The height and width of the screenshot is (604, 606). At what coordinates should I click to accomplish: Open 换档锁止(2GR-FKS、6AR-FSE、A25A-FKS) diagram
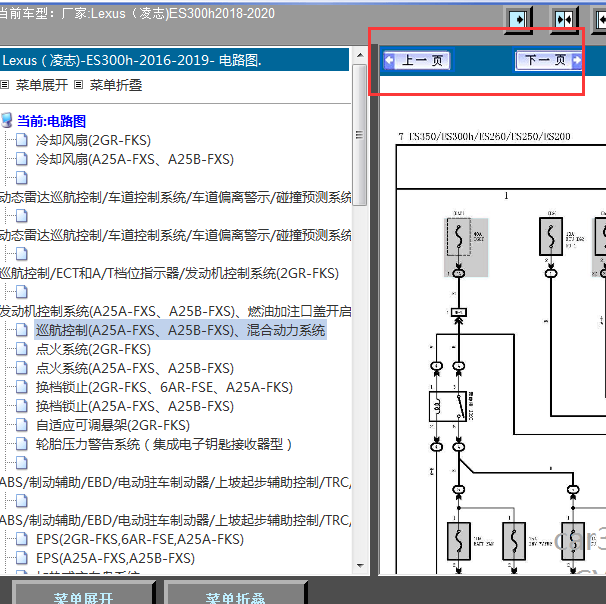164,387
